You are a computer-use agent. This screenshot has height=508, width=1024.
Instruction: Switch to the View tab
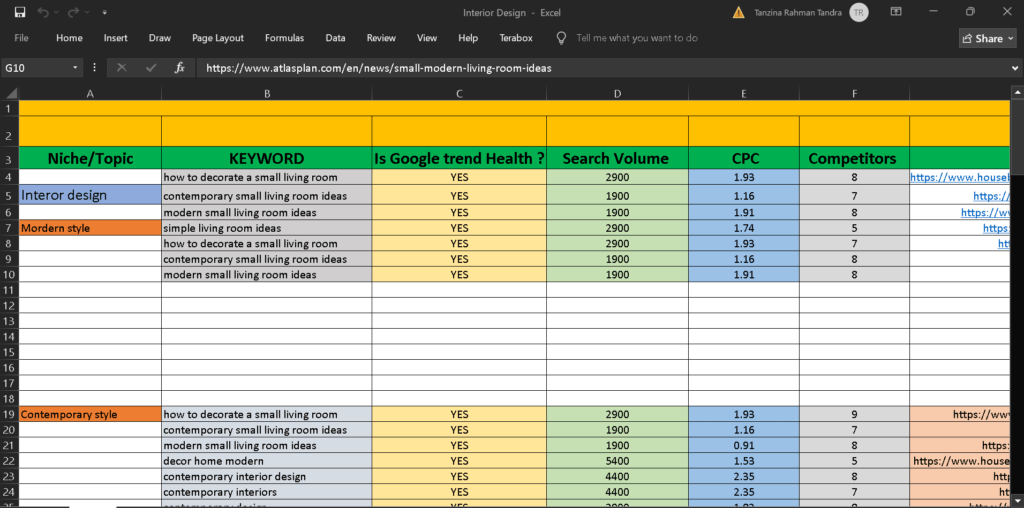(427, 38)
